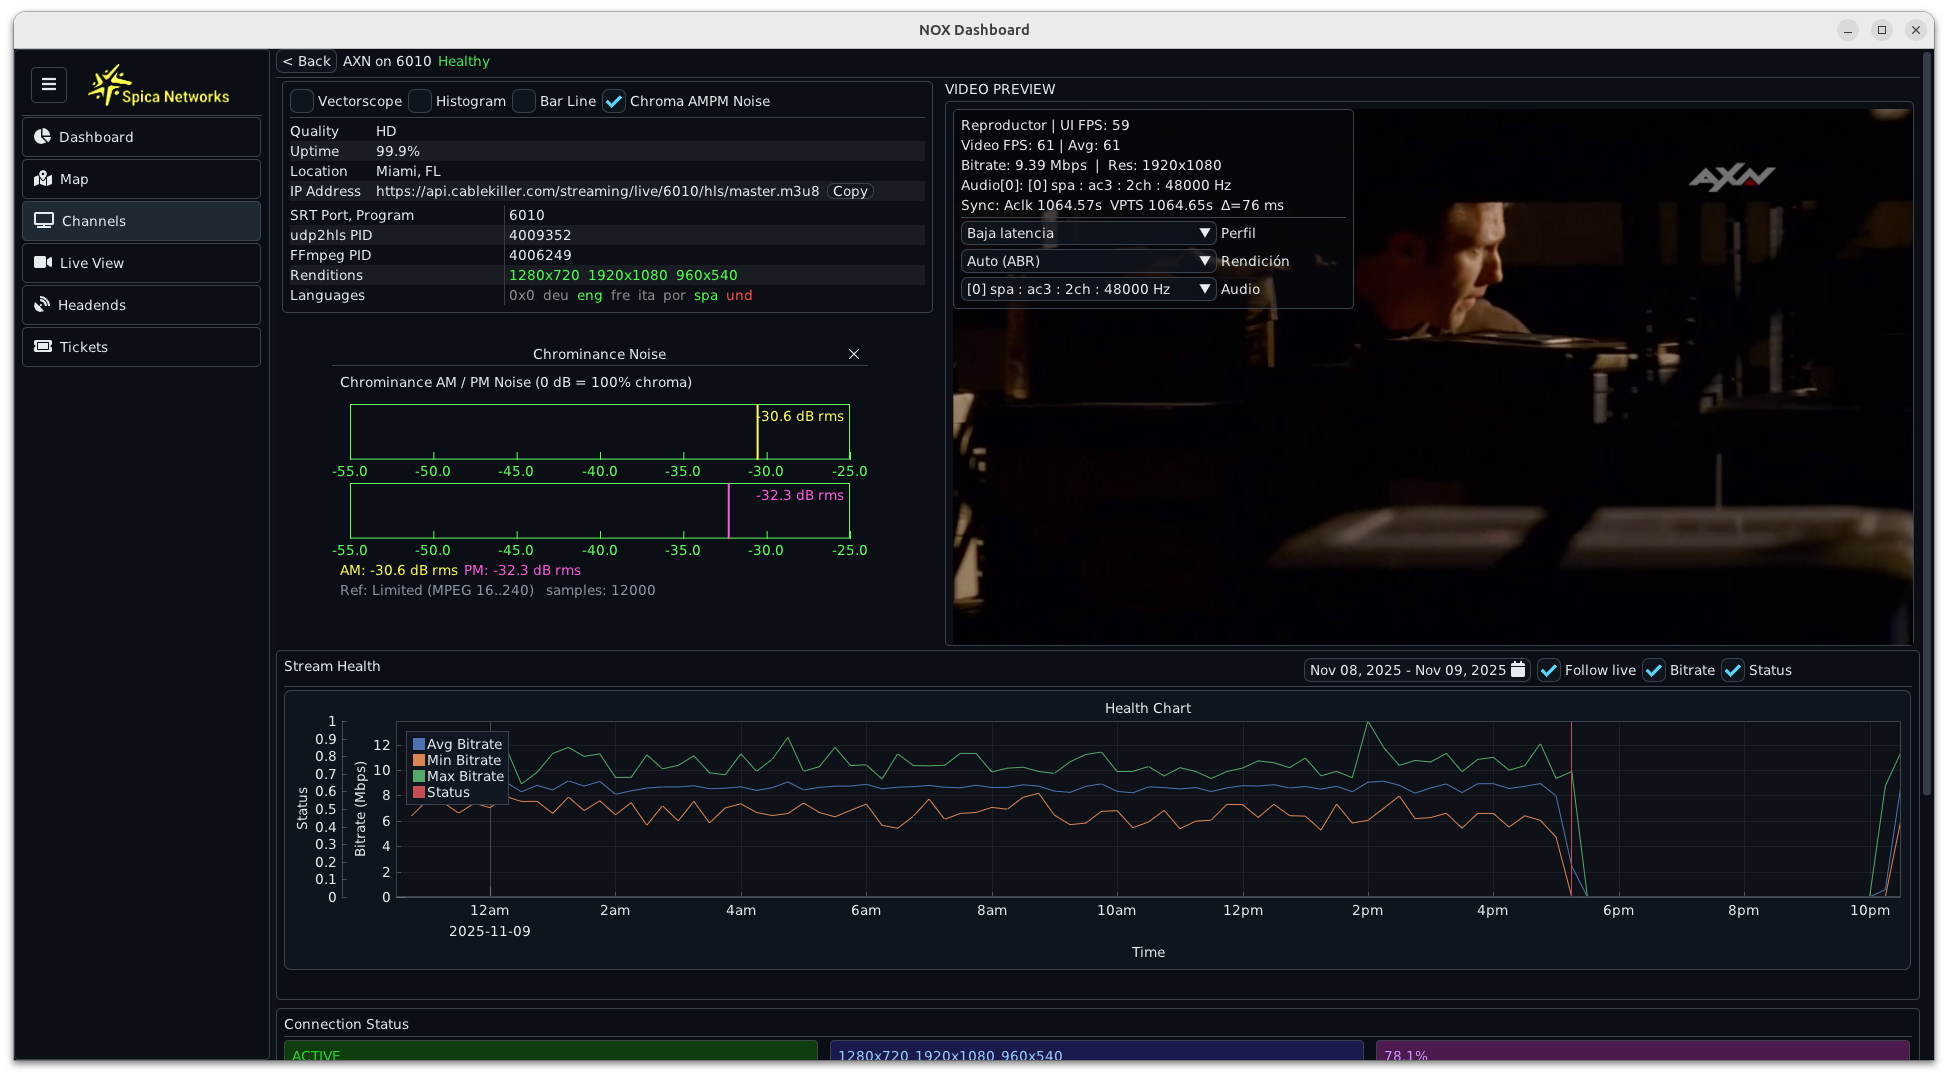Click the 960x540 rendition text
The height and width of the screenshot is (1077, 1948).
(707, 275)
